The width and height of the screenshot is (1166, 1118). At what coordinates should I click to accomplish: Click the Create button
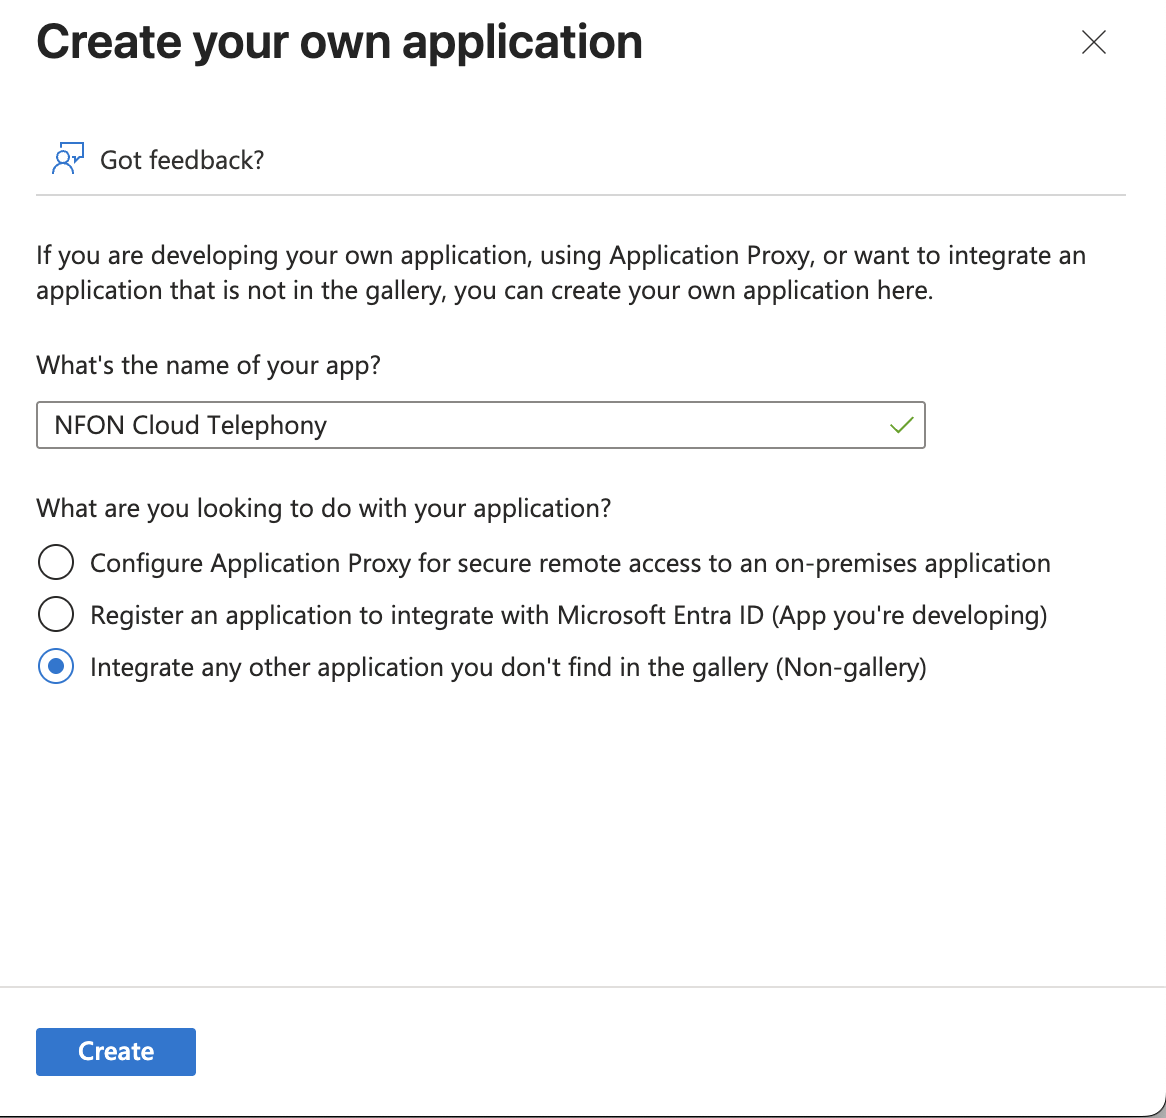pos(116,1051)
